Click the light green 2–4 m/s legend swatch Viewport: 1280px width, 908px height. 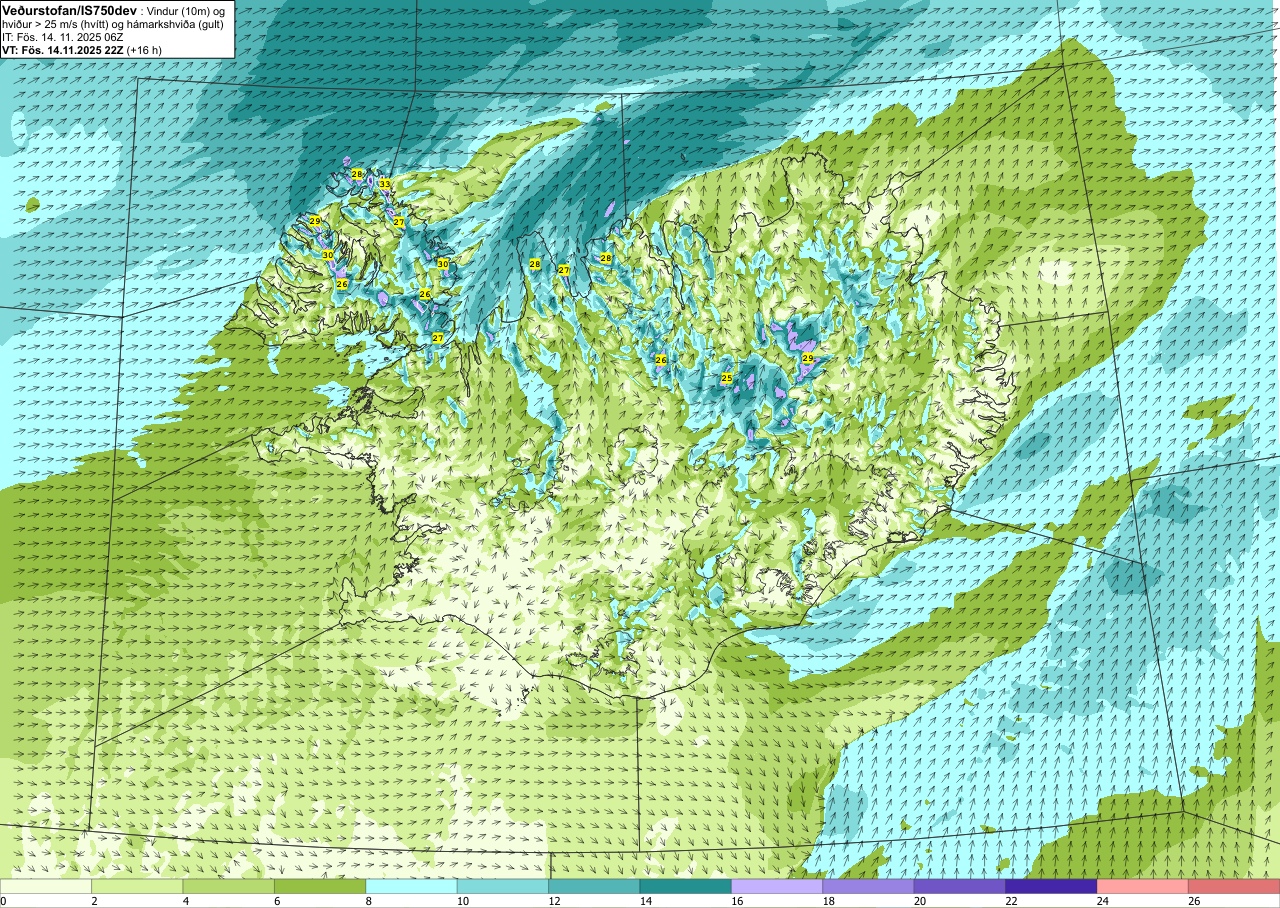click(137, 886)
